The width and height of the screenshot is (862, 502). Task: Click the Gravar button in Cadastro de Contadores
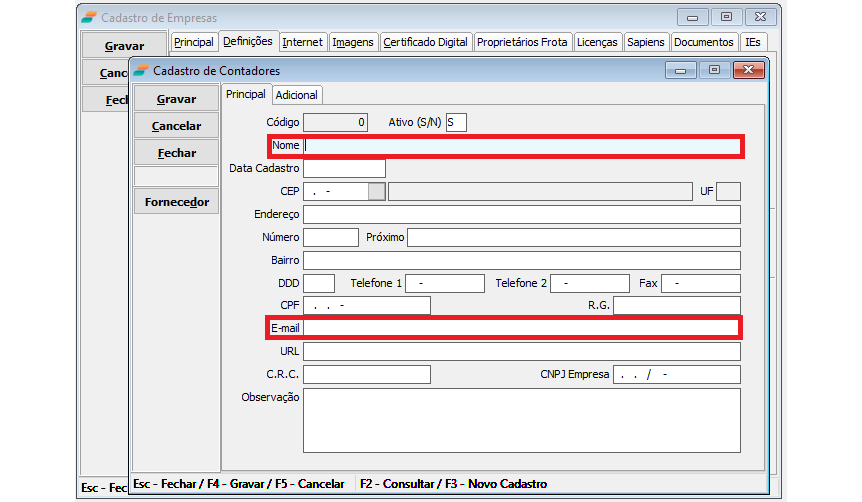176,99
